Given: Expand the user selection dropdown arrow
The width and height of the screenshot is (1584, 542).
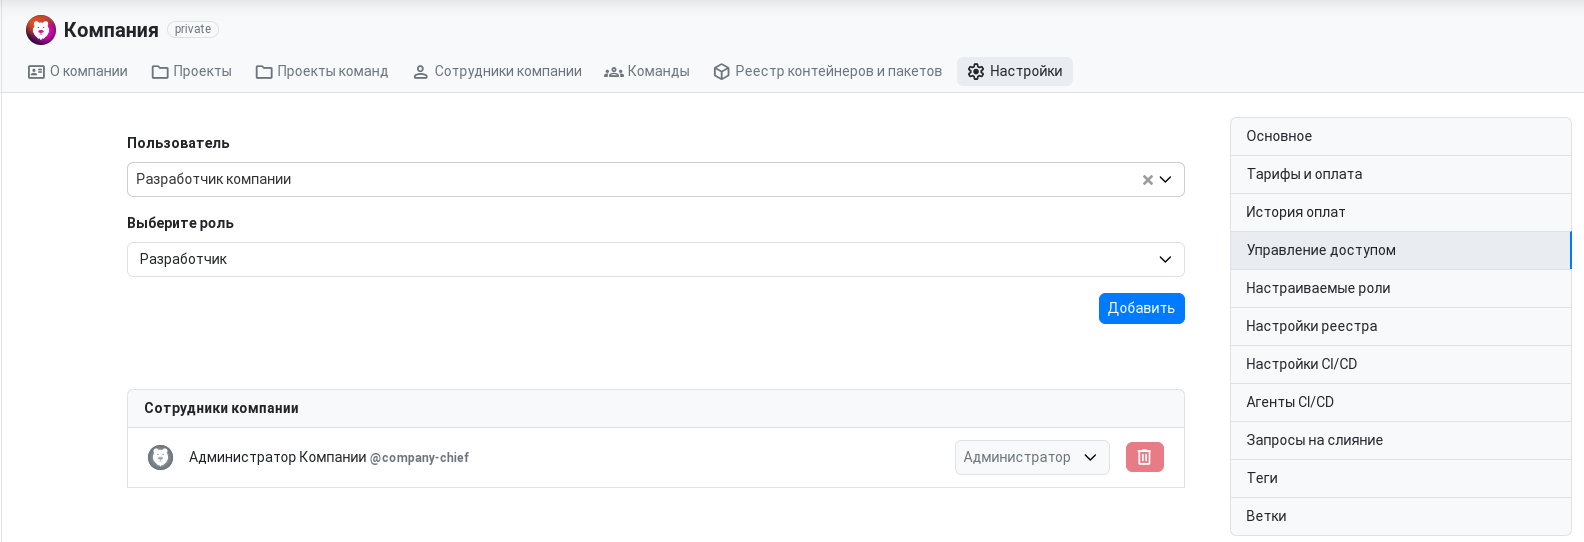Looking at the screenshot, I should [x=1166, y=180].
